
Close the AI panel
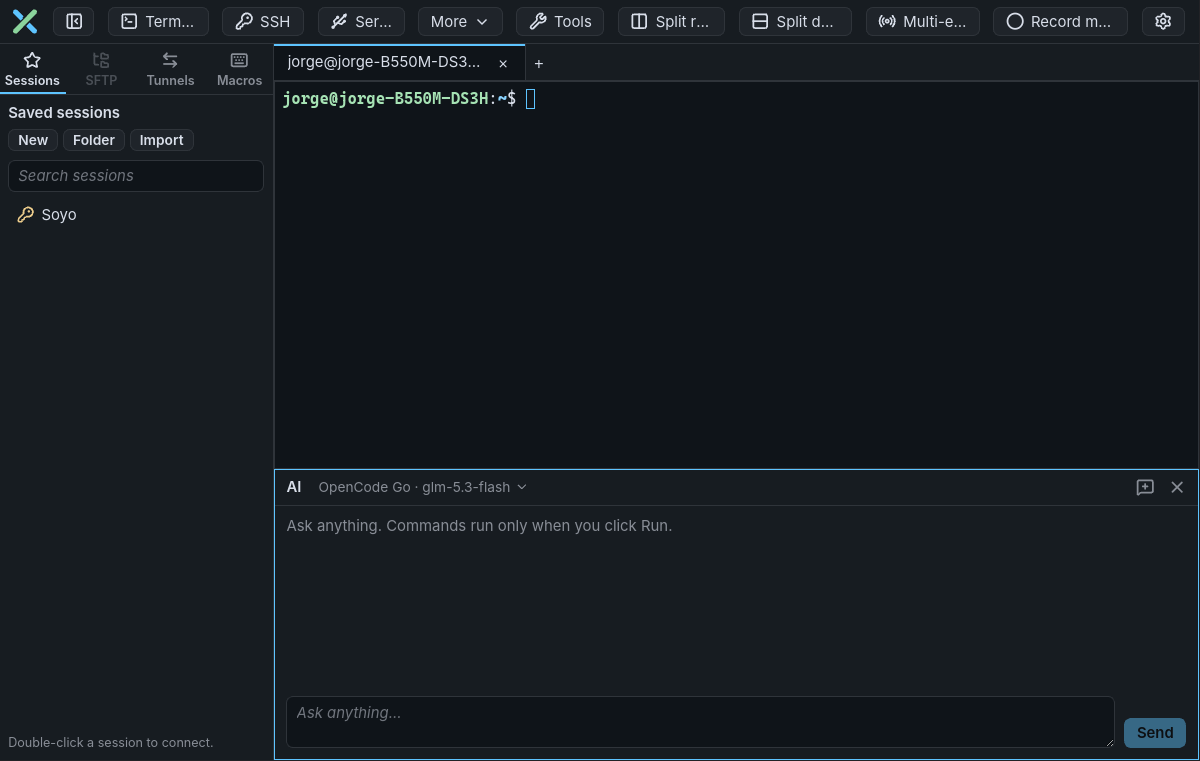pyautogui.click(x=1177, y=487)
